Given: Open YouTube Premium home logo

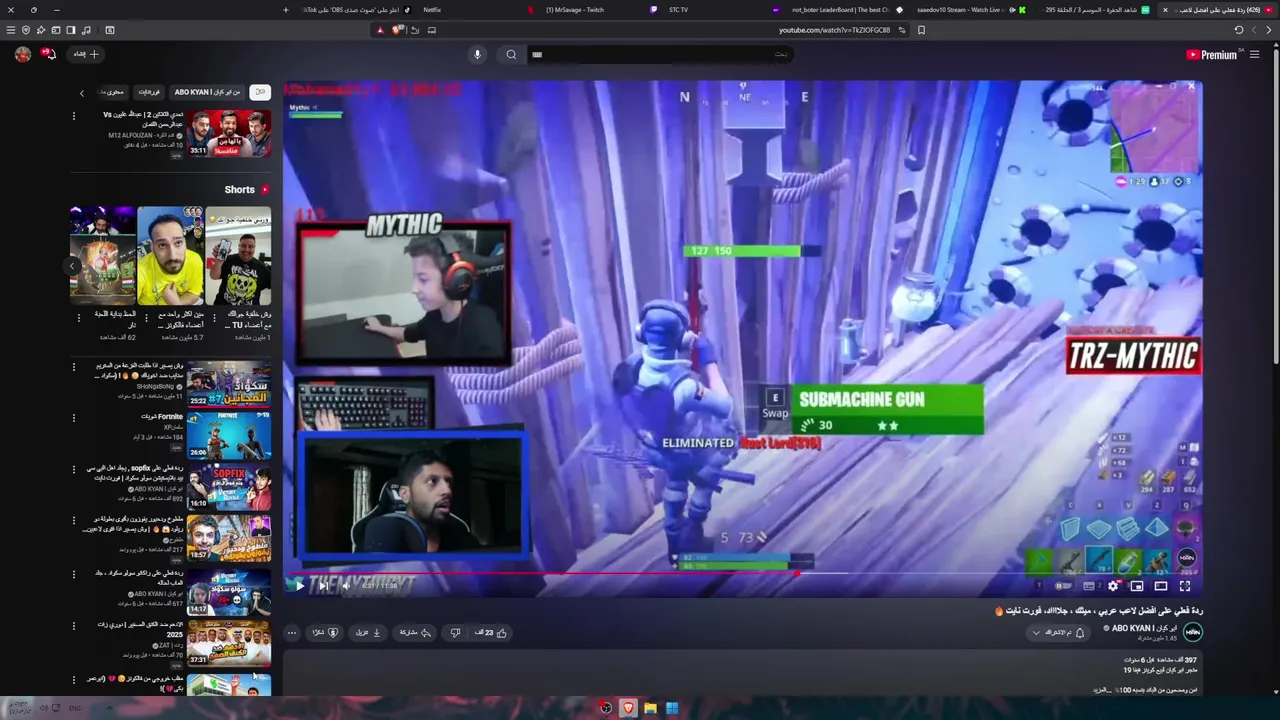Looking at the screenshot, I should point(1211,55).
